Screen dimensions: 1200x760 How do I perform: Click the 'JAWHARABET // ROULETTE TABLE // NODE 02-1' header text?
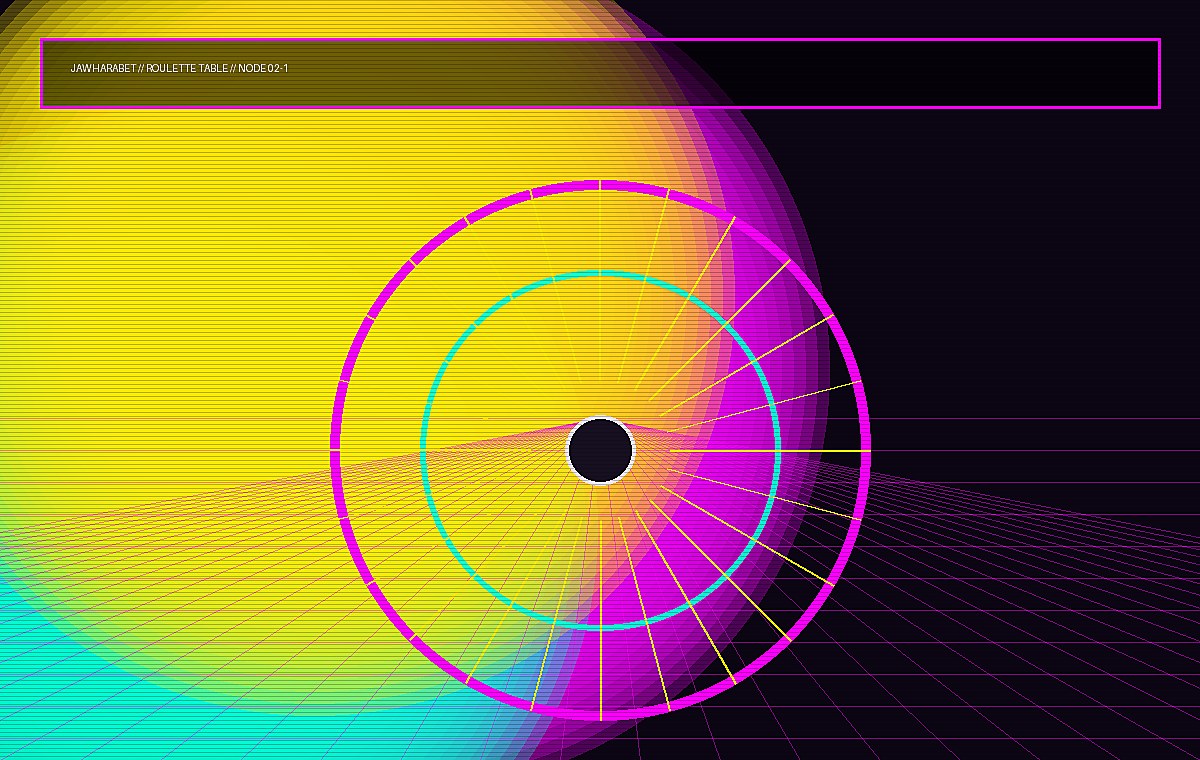tap(179, 68)
